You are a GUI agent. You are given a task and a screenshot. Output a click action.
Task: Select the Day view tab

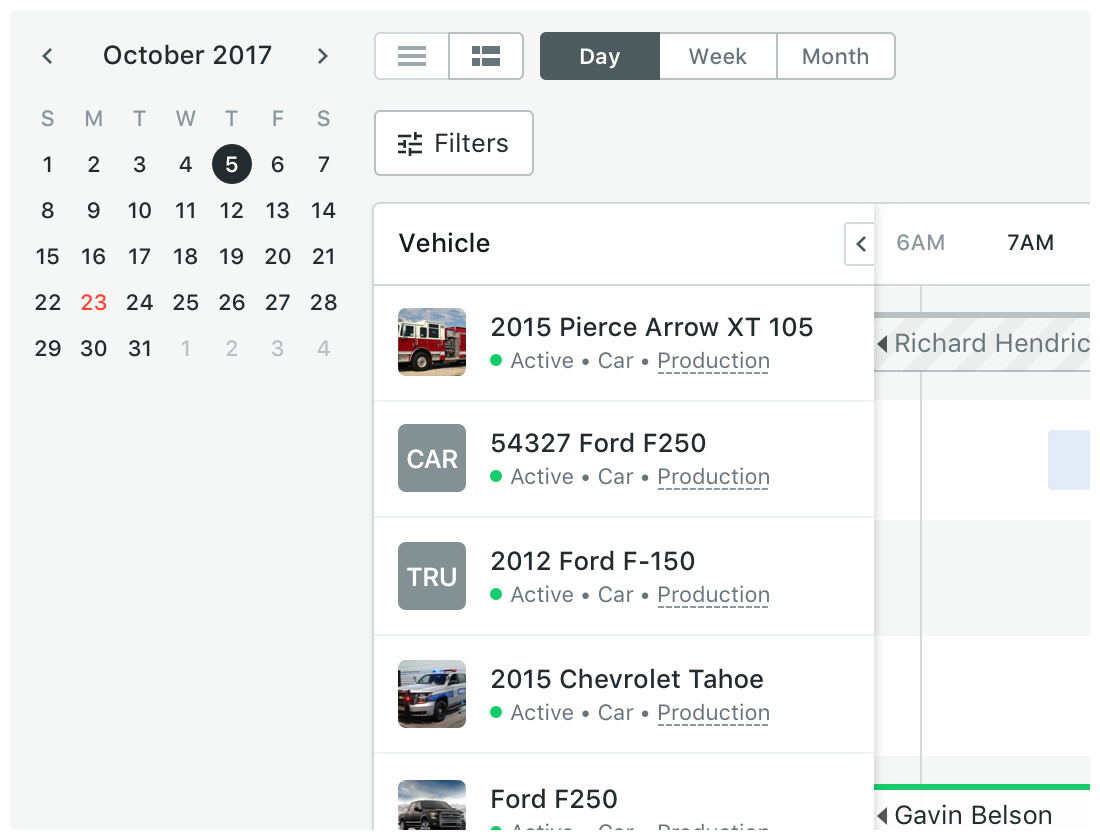point(600,56)
